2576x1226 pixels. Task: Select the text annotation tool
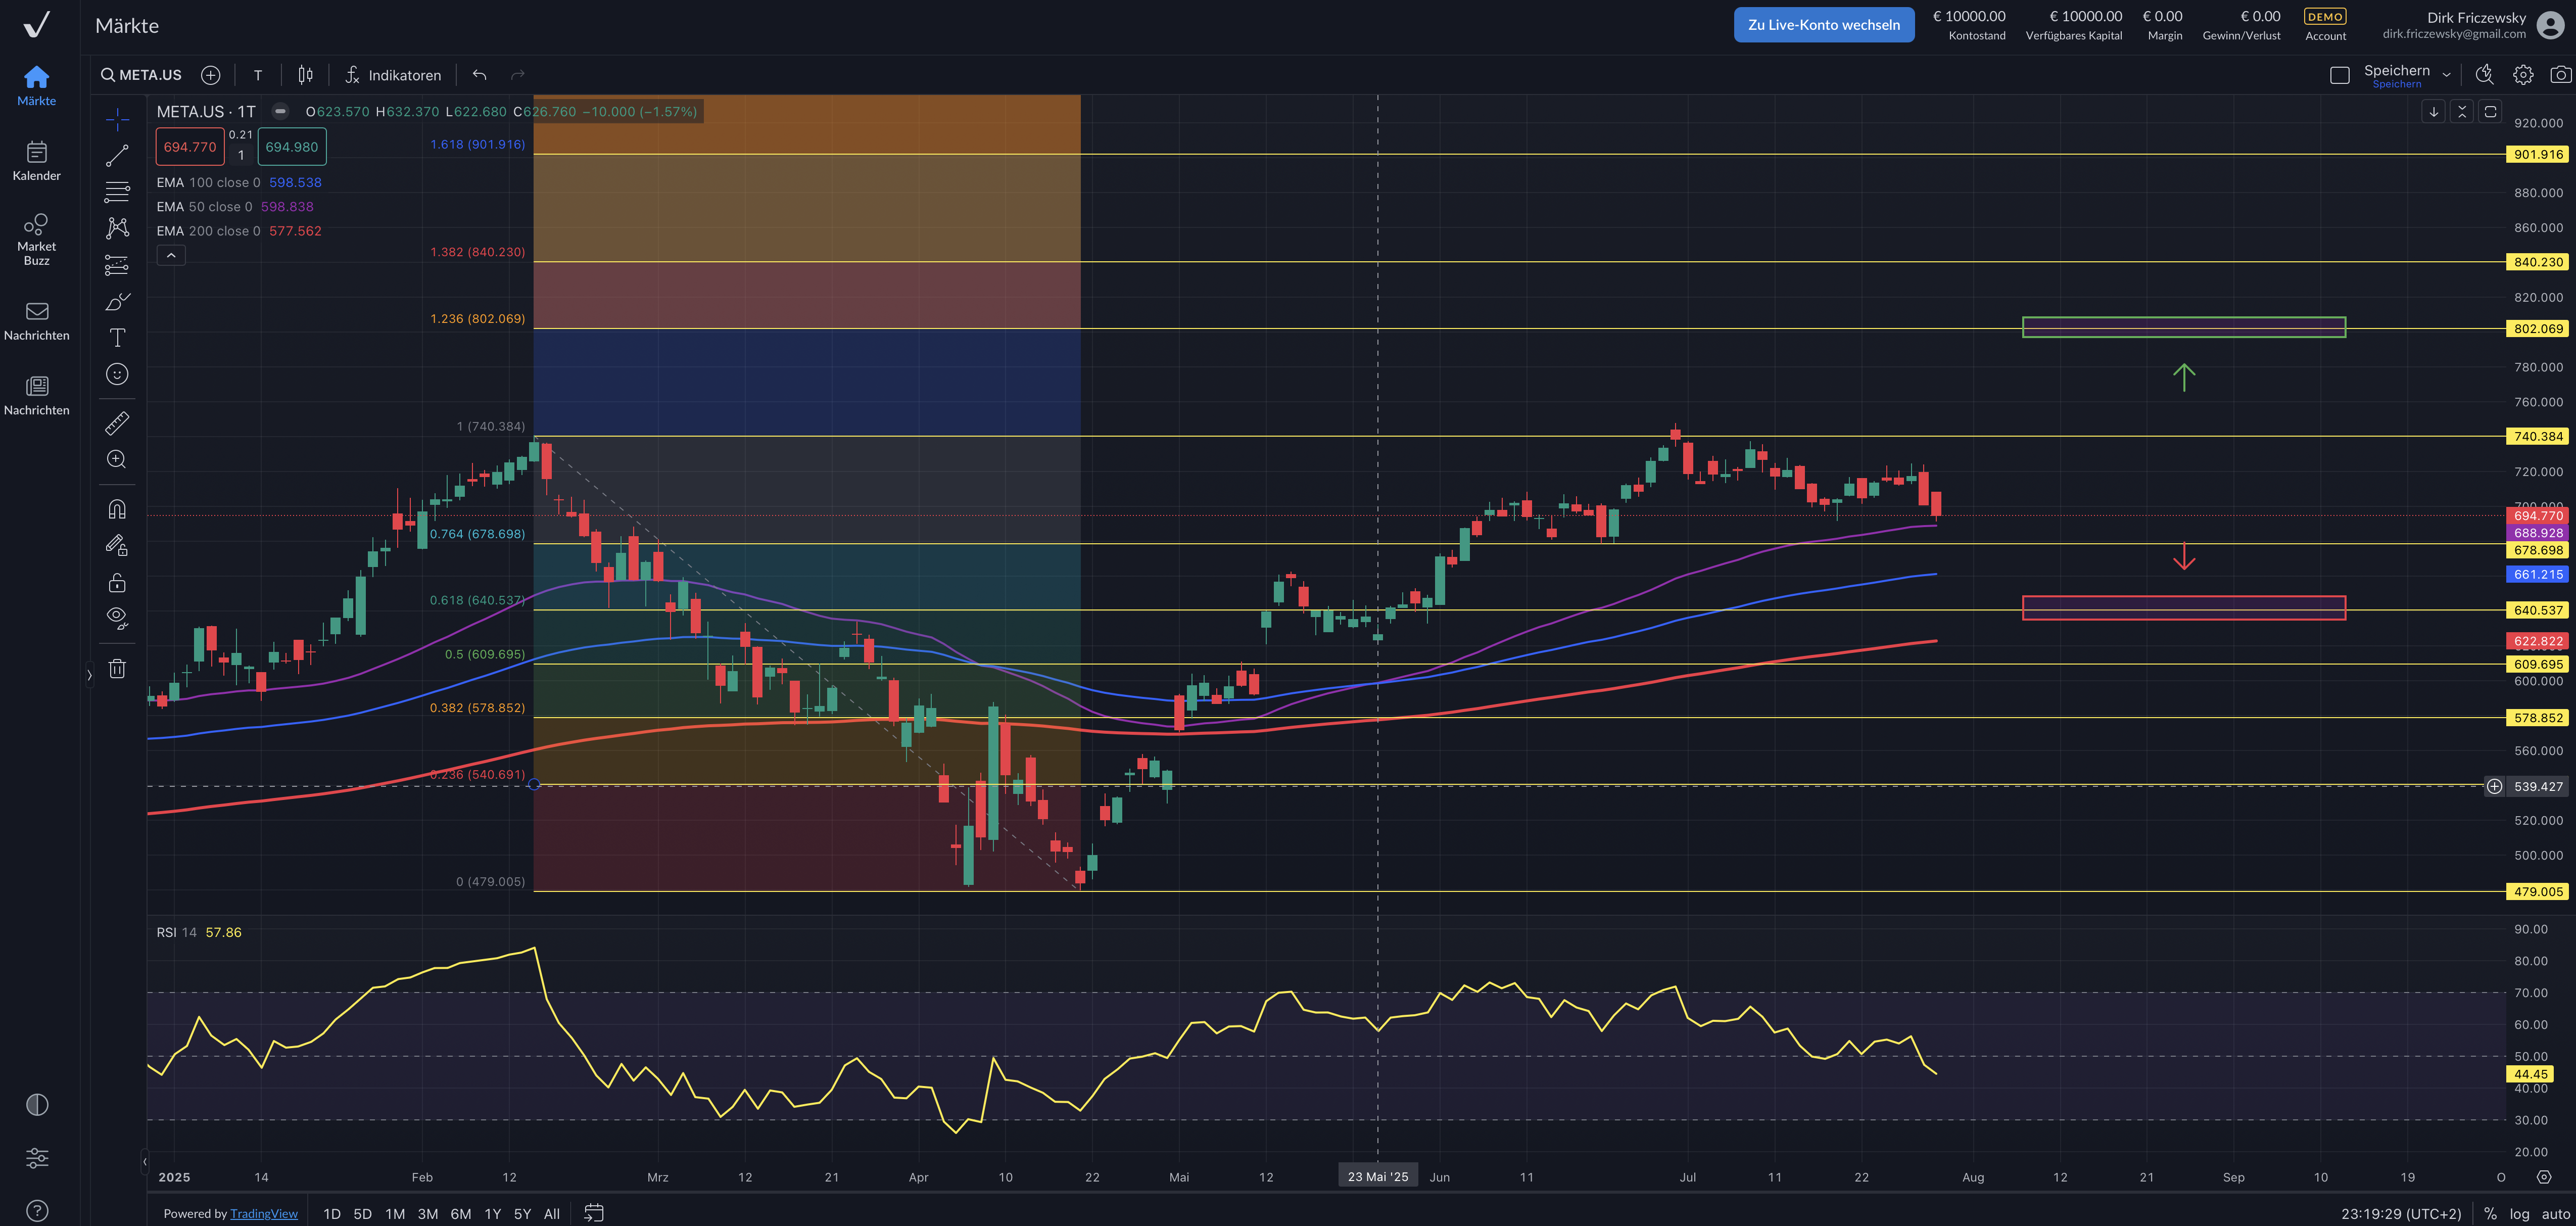[117, 338]
